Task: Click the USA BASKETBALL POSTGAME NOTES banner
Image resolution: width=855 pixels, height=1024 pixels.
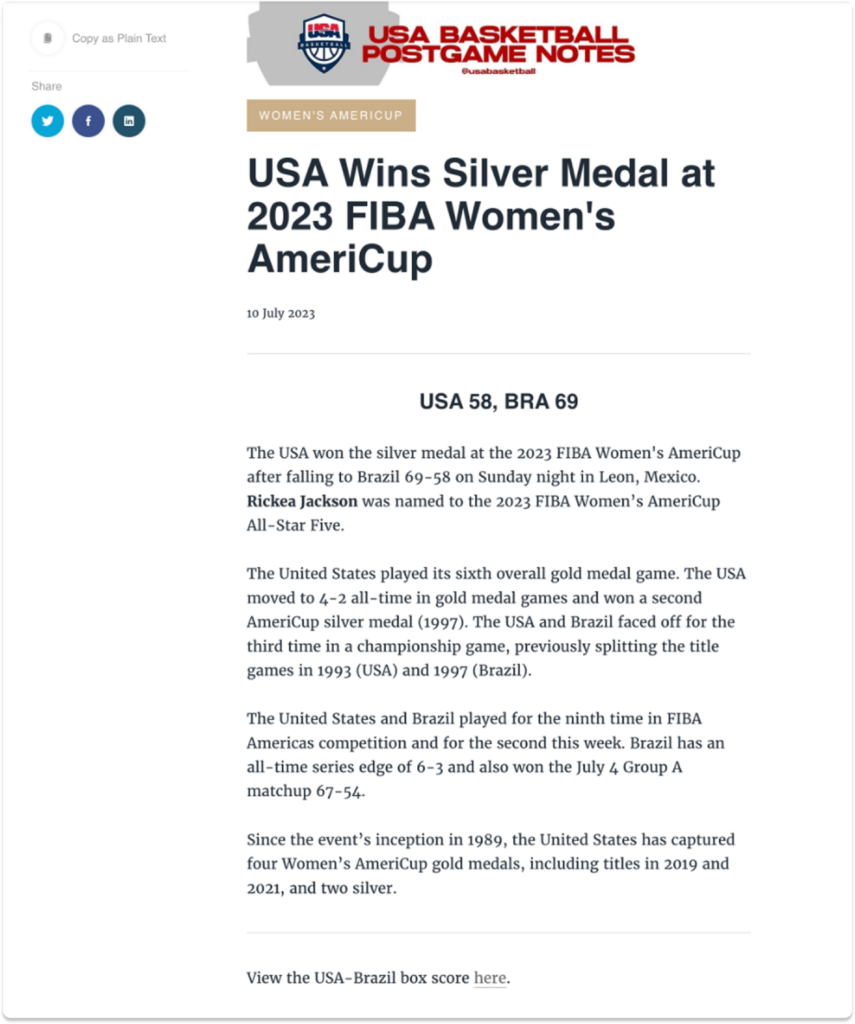Action: (x=500, y=42)
